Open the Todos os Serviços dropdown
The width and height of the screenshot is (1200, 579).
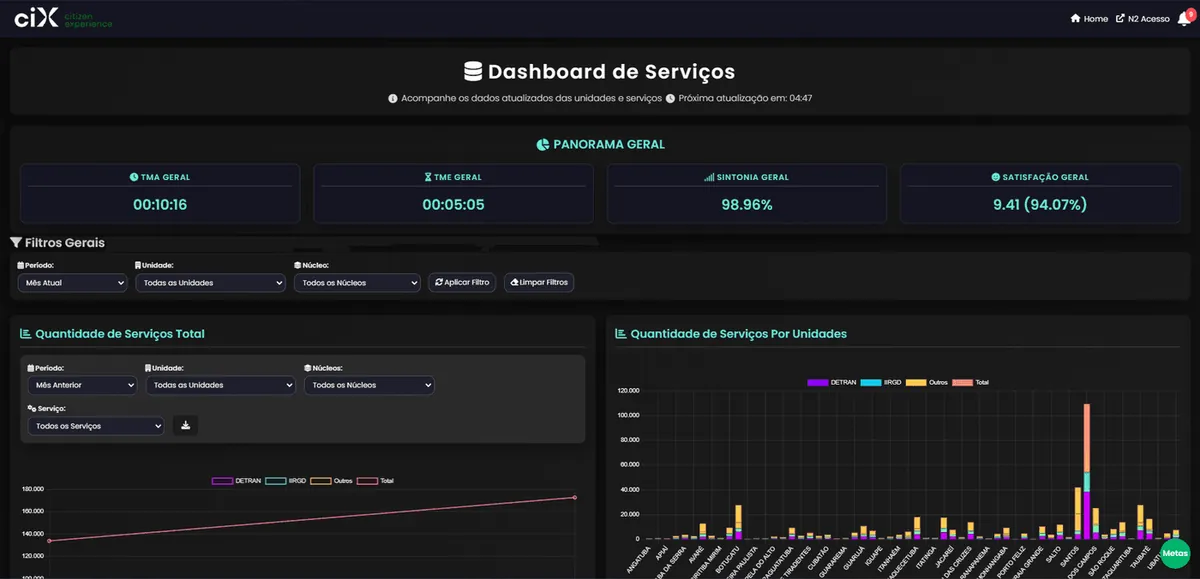[96, 426]
